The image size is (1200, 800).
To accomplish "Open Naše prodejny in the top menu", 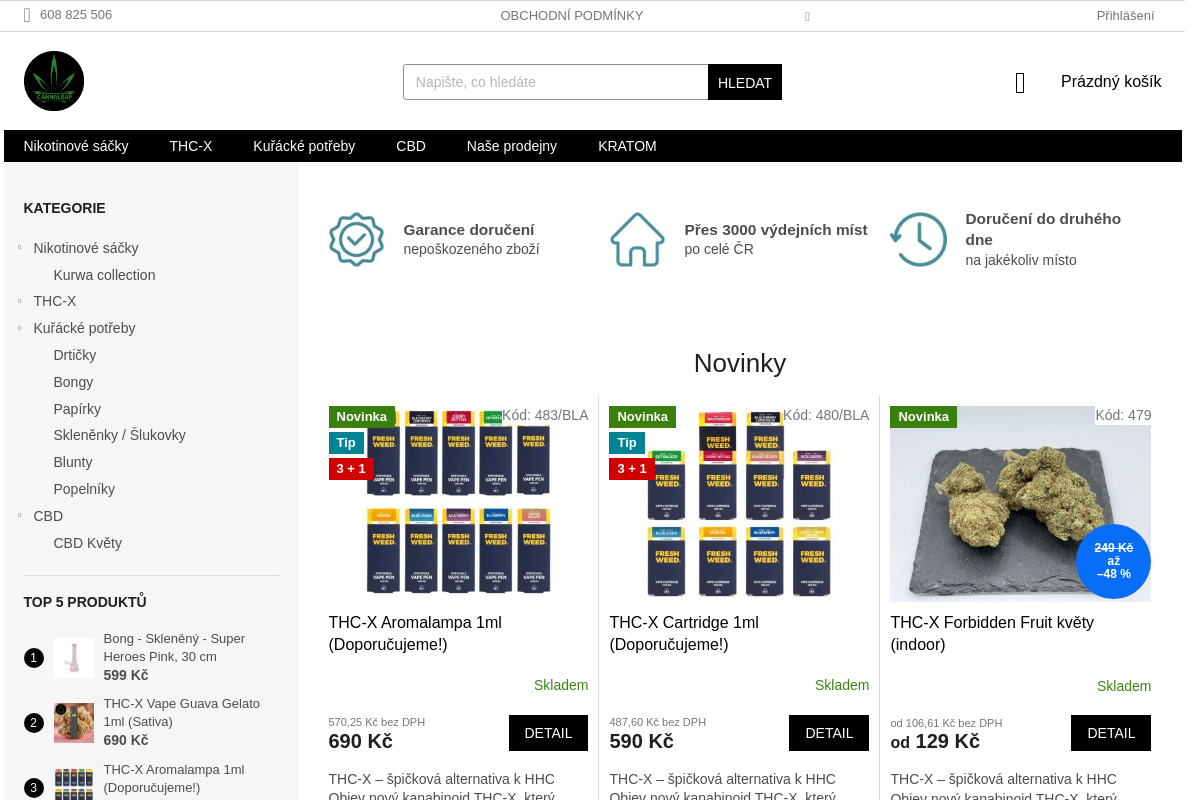I will point(512,146).
